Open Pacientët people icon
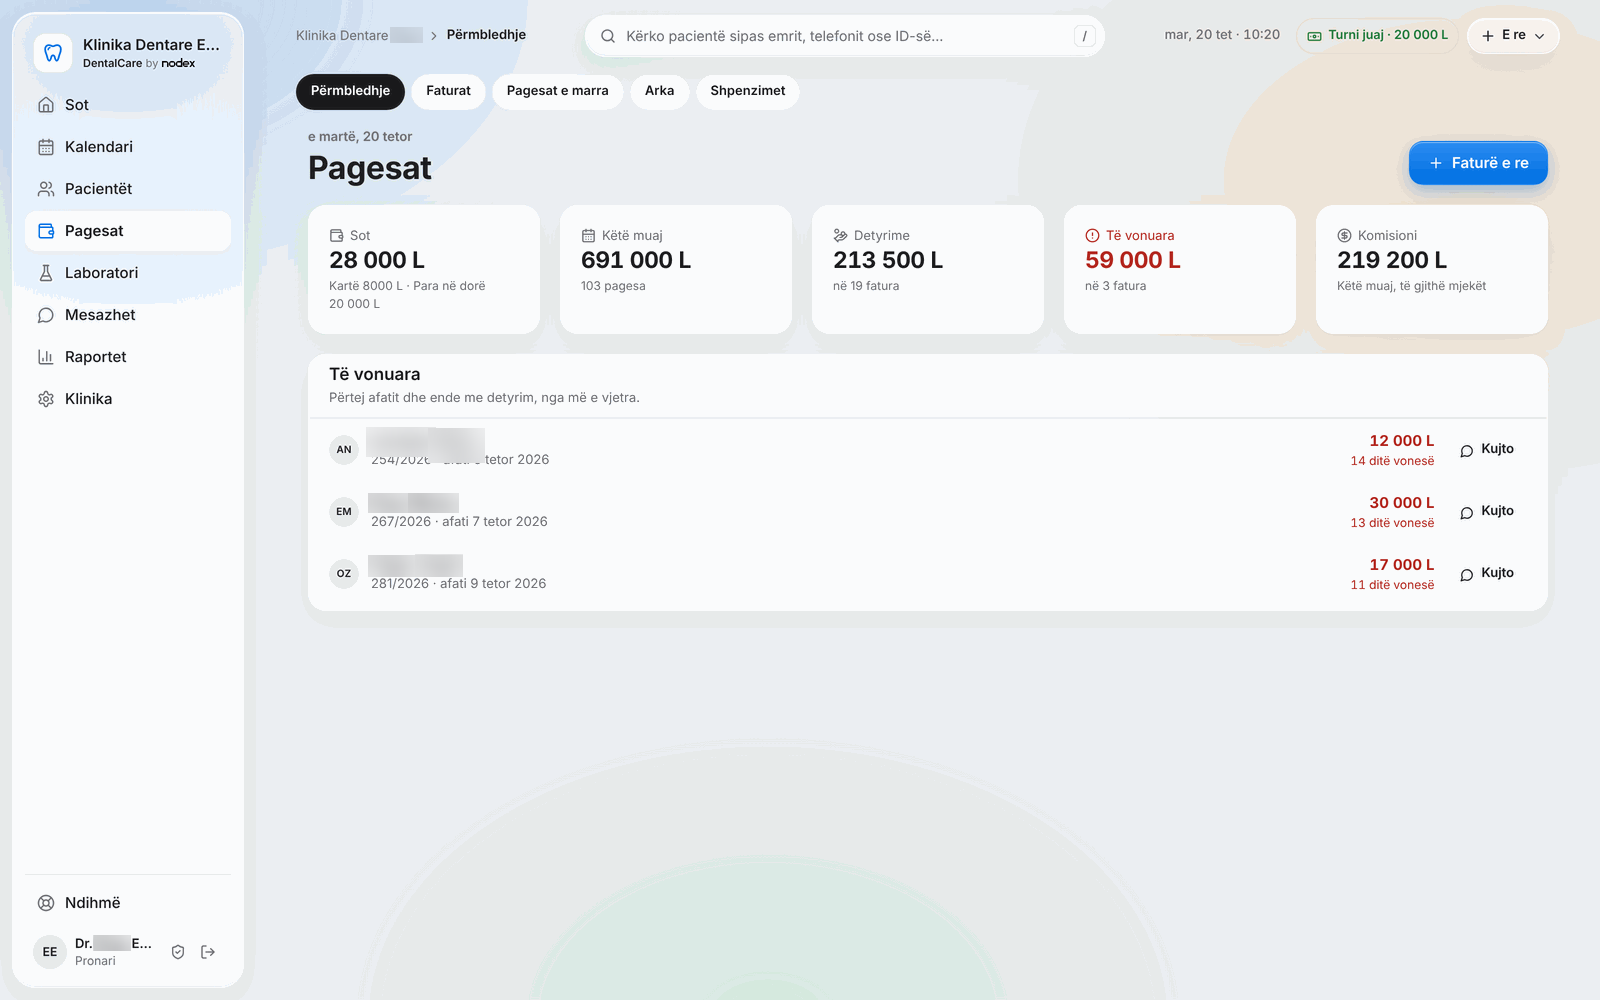 pyautogui.click(x=46, y=189)
